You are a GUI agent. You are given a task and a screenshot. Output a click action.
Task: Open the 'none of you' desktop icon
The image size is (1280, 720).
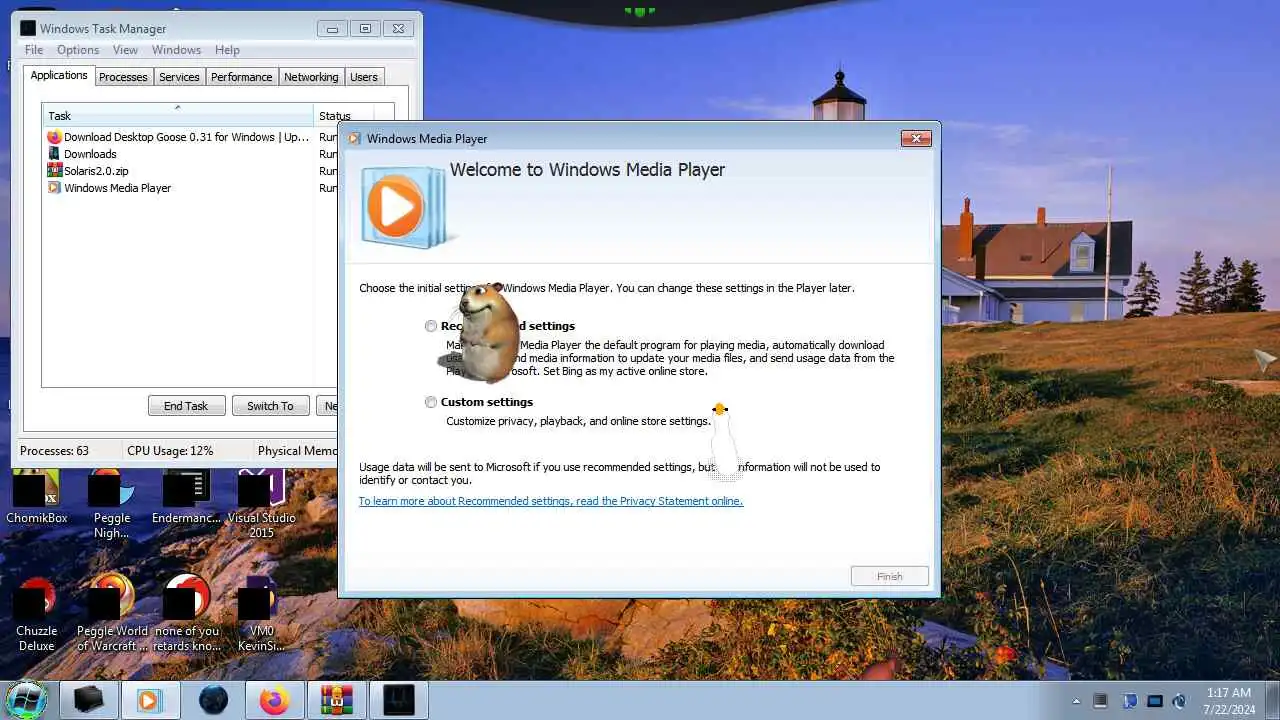pyautogui.click(x=186, y=614)
